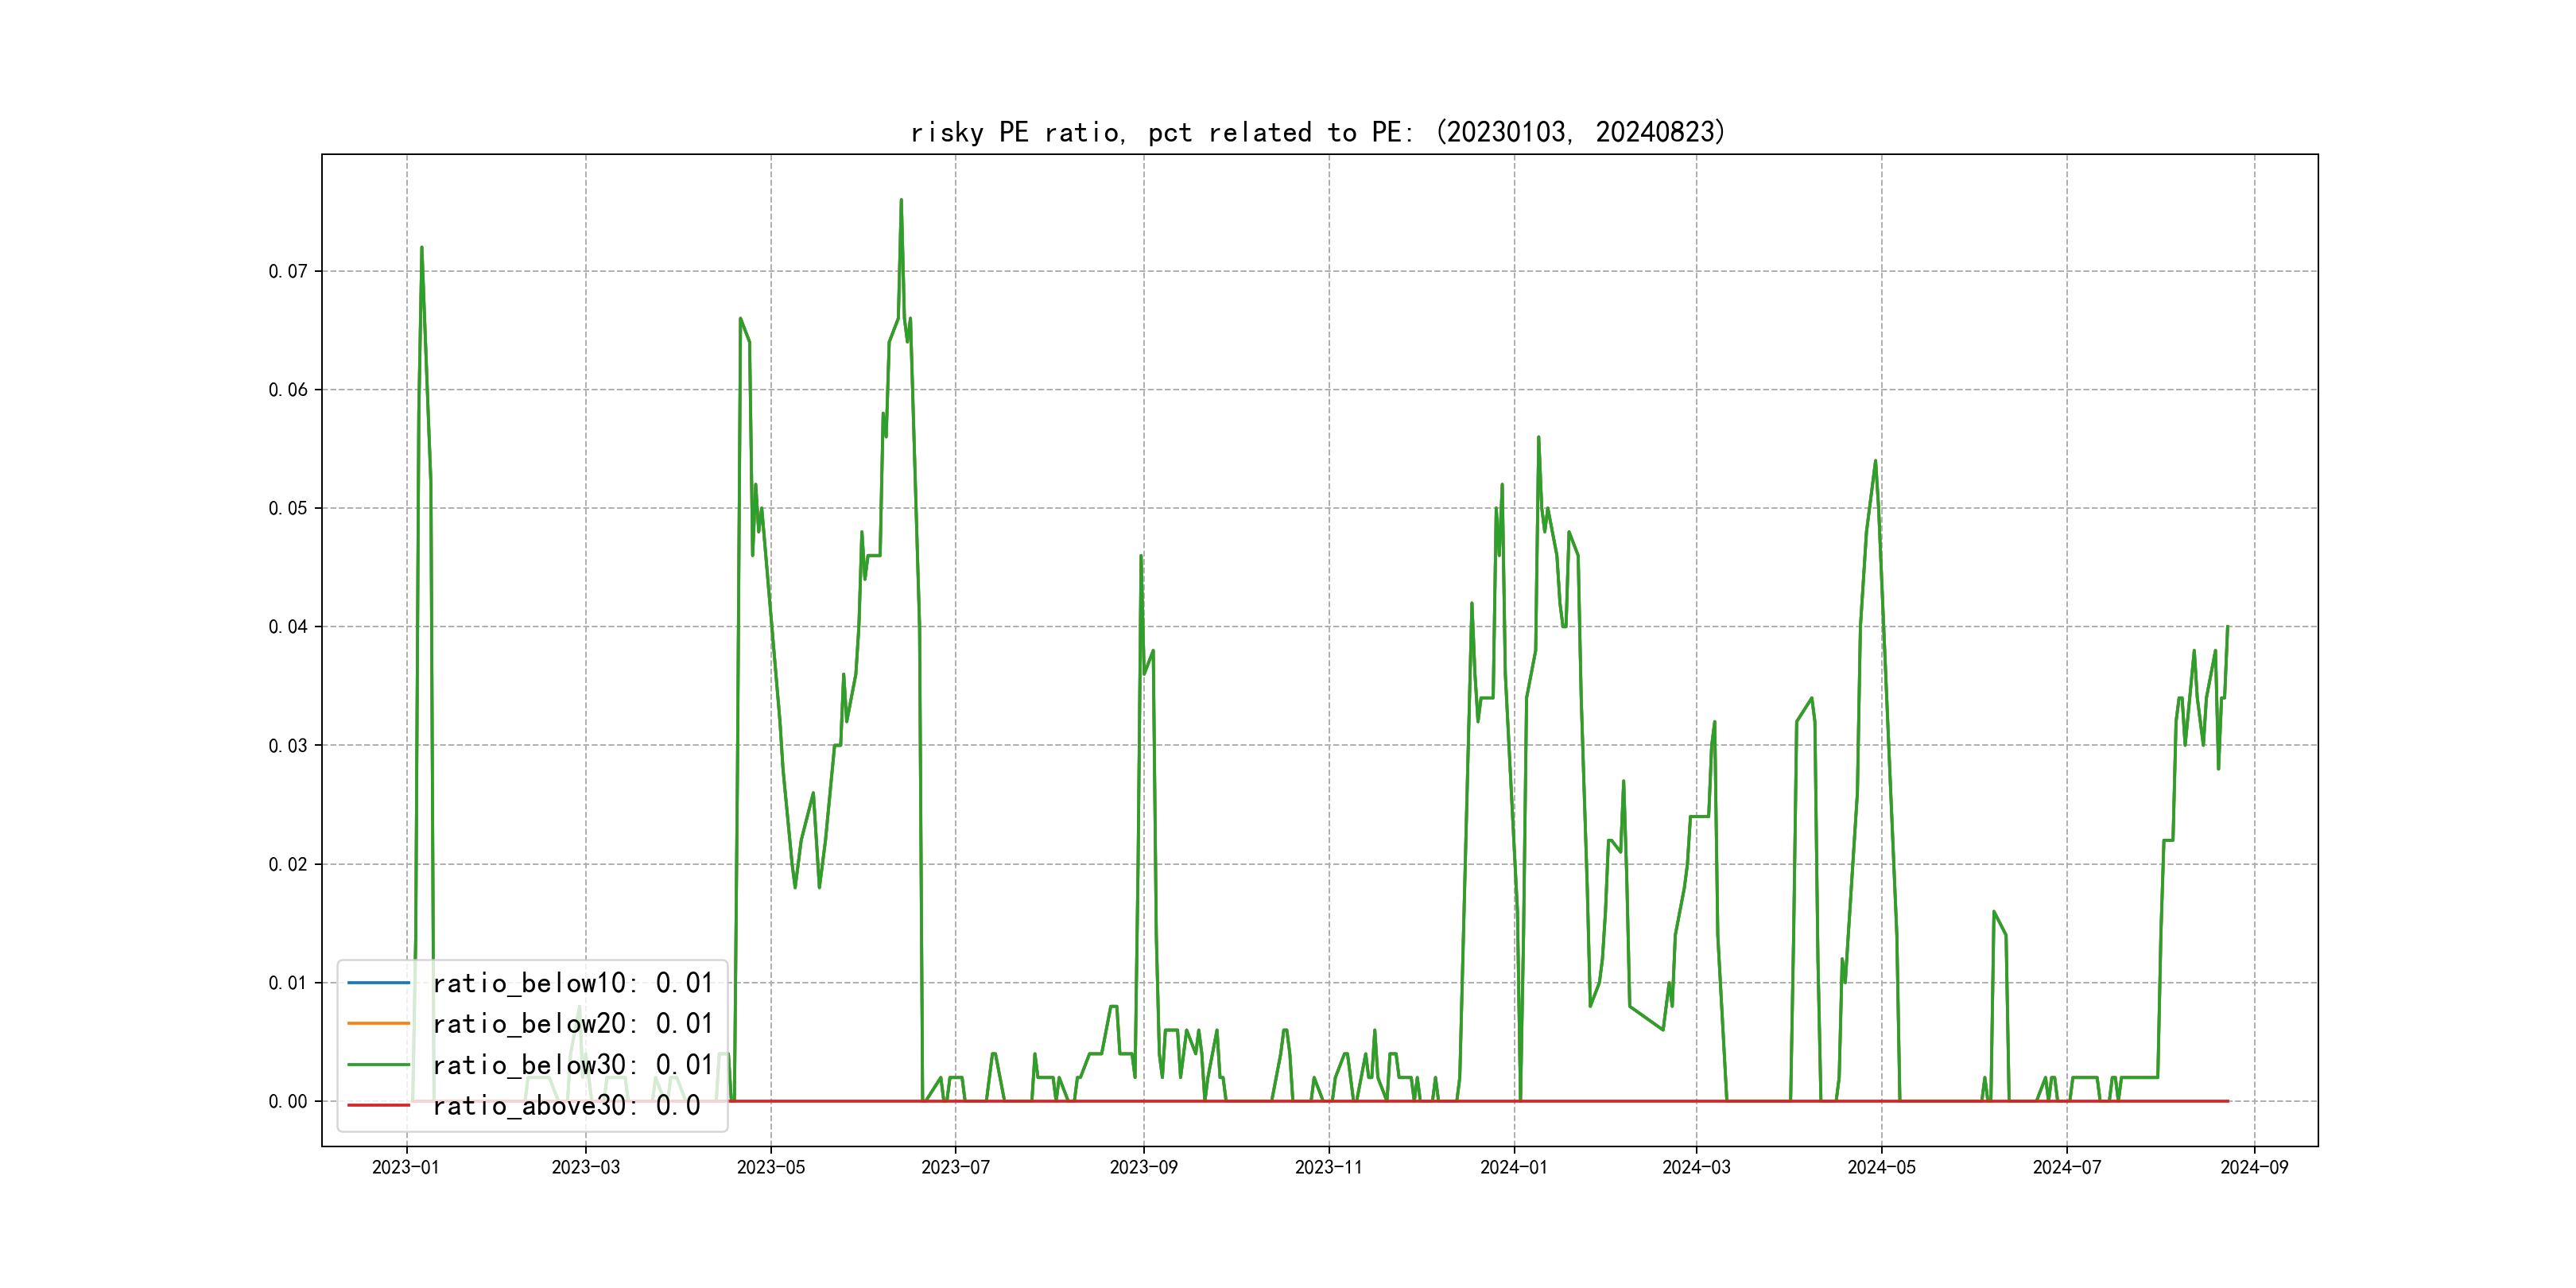Viewport: 2576px width, 1288px height.
Task: Click the highest green peak near 2023-06
Action: pos(901,201)
